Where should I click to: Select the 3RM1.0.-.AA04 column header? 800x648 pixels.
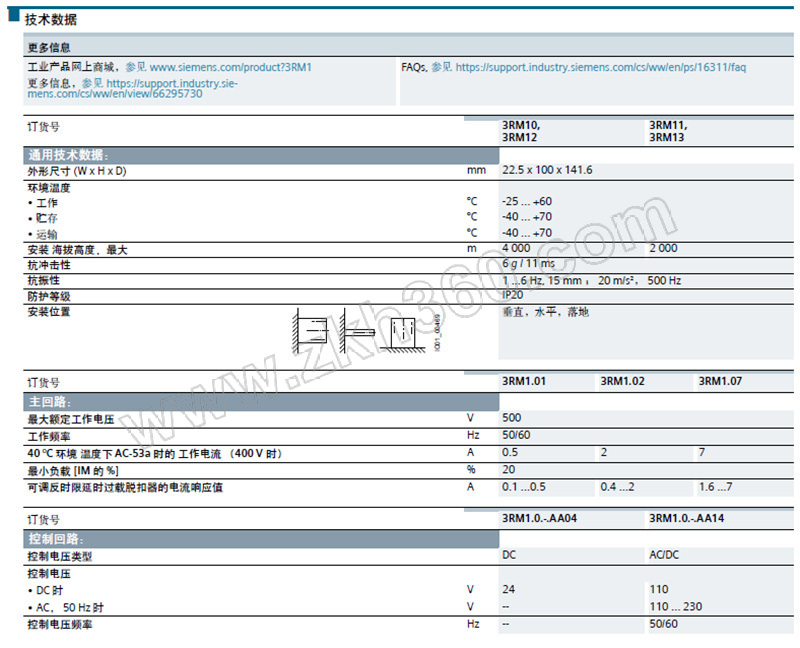tap(539, 518)
